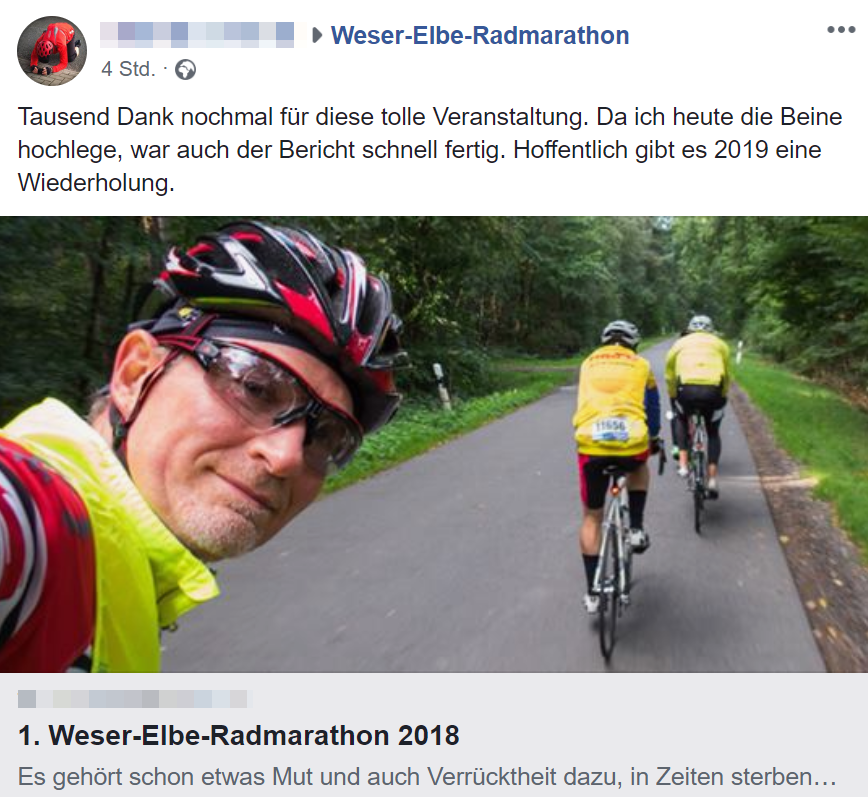Click the white roadside marker post in photo
Viewport: 868px width, 797px height.
pos(442,386)
